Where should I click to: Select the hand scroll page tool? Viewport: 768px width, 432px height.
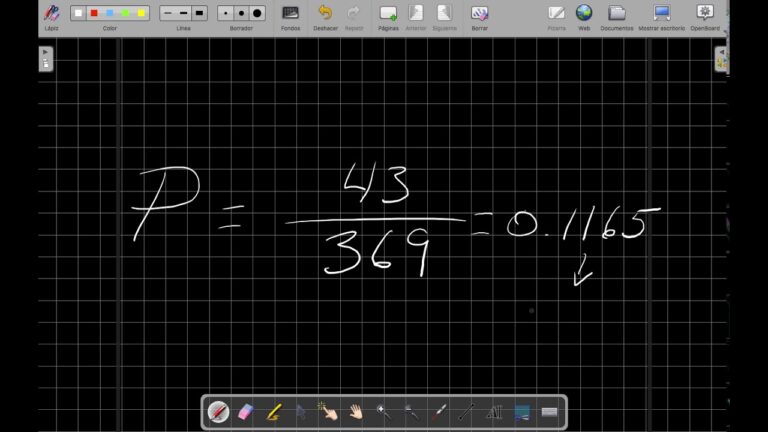click(356, 412)
